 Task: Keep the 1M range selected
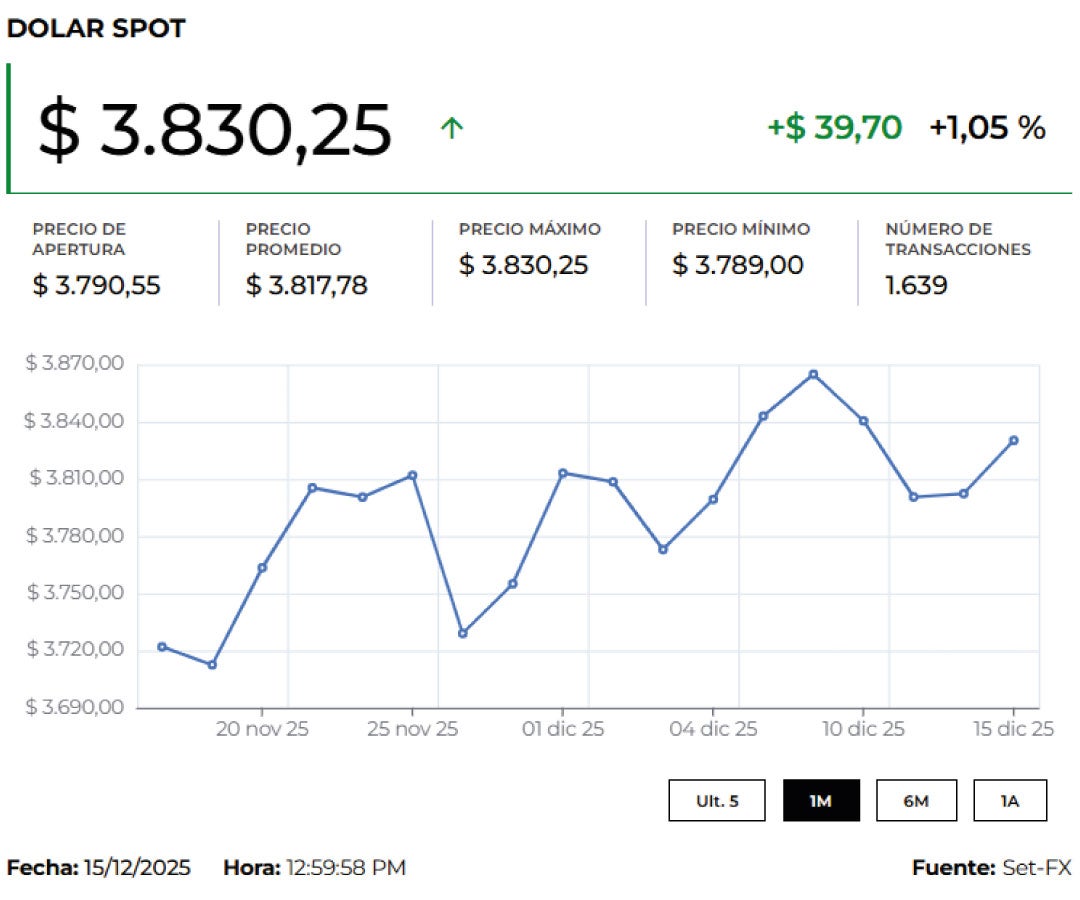pyautogui.click(x=823, y=800)
